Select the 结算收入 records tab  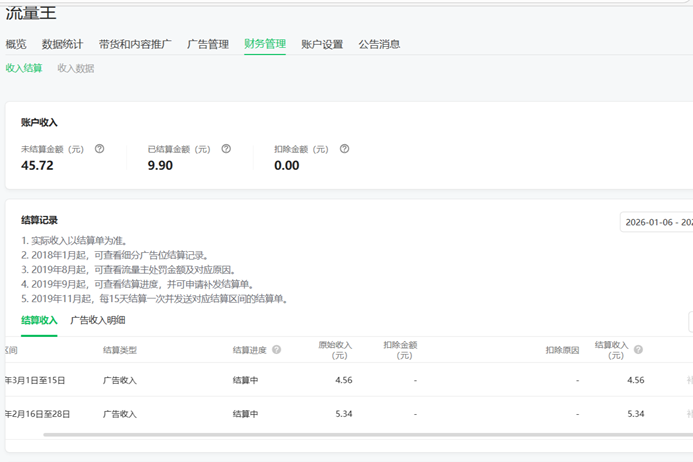point(39,320)
